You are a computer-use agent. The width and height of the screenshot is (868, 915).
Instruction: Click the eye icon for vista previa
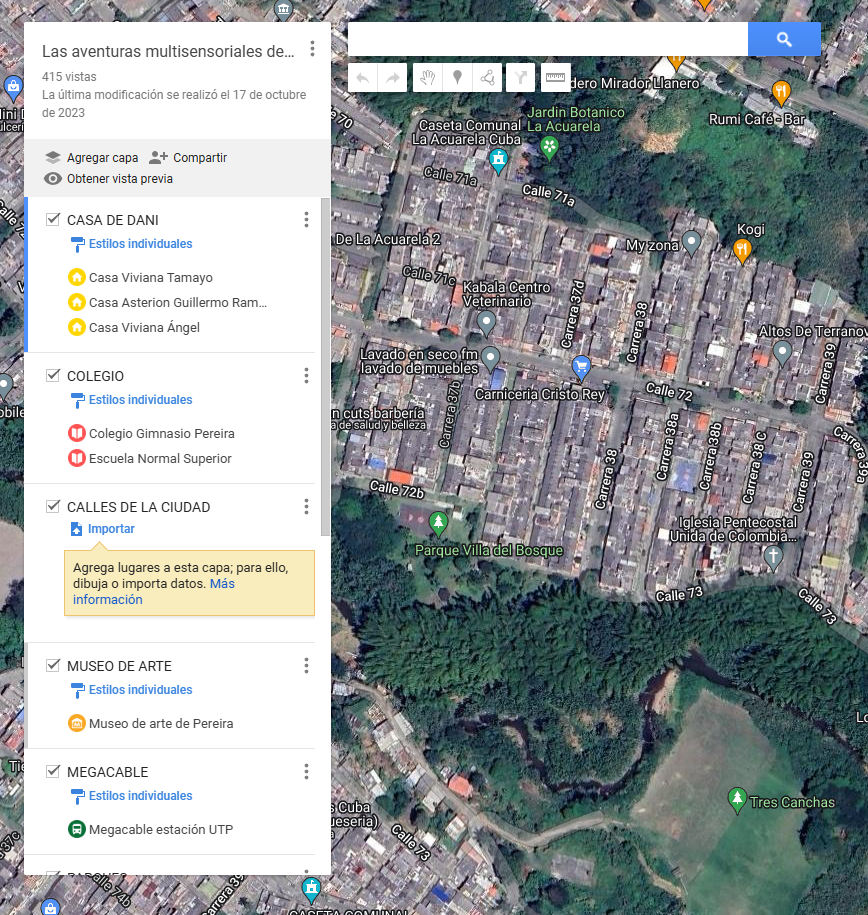point(53,179)
